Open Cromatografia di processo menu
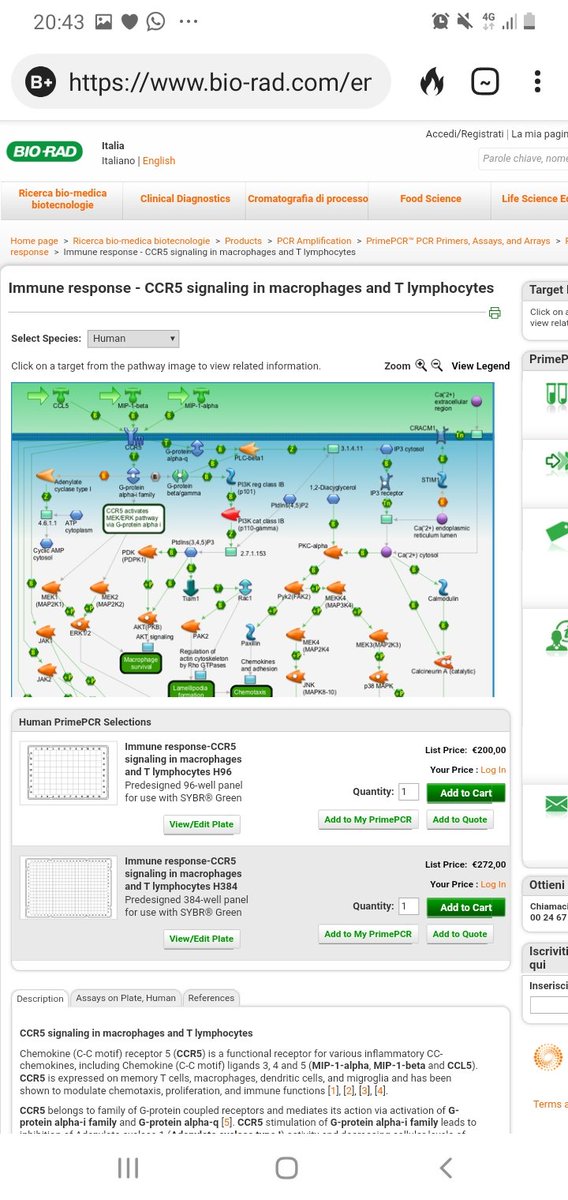The image size is (568, 1200). (x=307, y=199)
